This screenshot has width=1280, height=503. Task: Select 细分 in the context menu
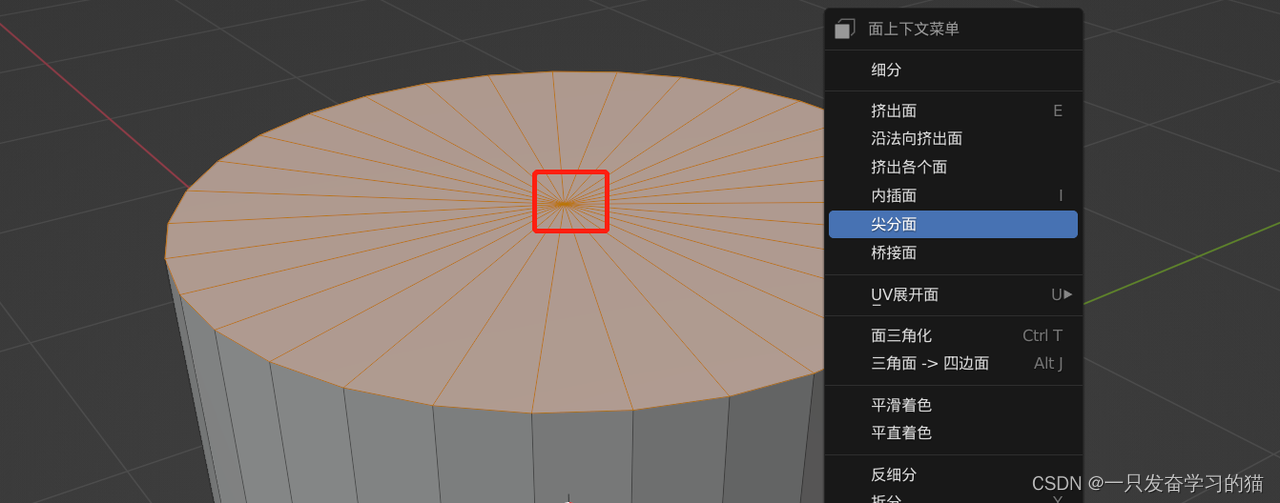click(953, 70)
